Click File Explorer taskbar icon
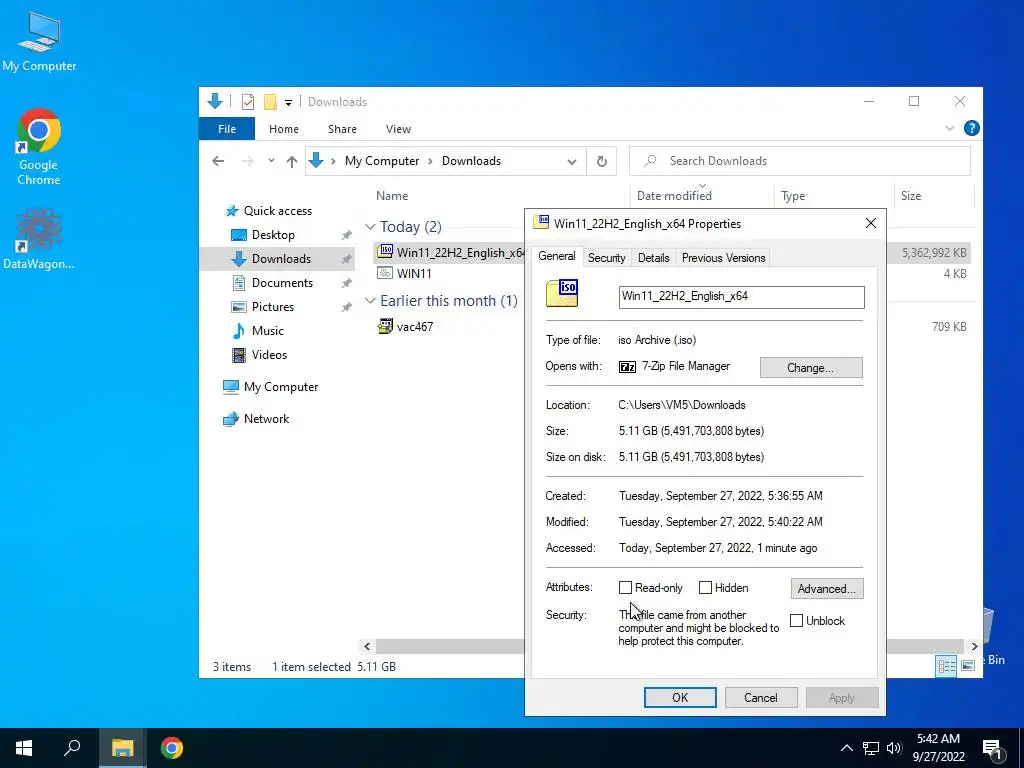The width and height of the screenshot is (1024, 768). point(122,748)
